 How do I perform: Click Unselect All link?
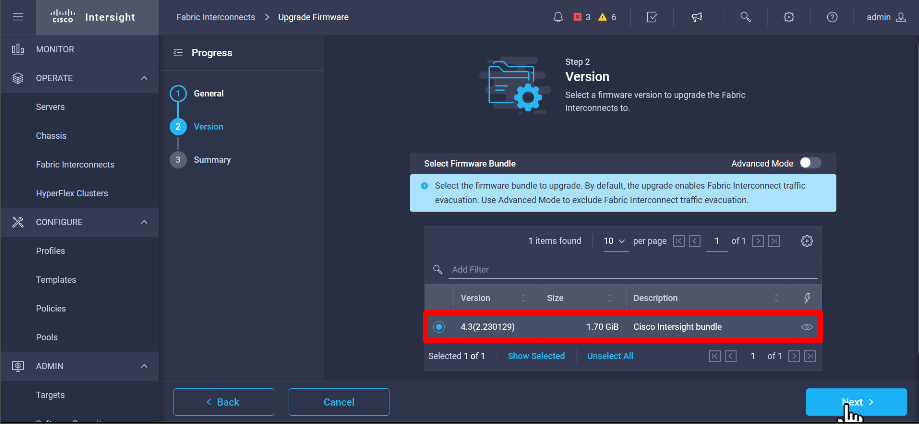click(610, 356)
